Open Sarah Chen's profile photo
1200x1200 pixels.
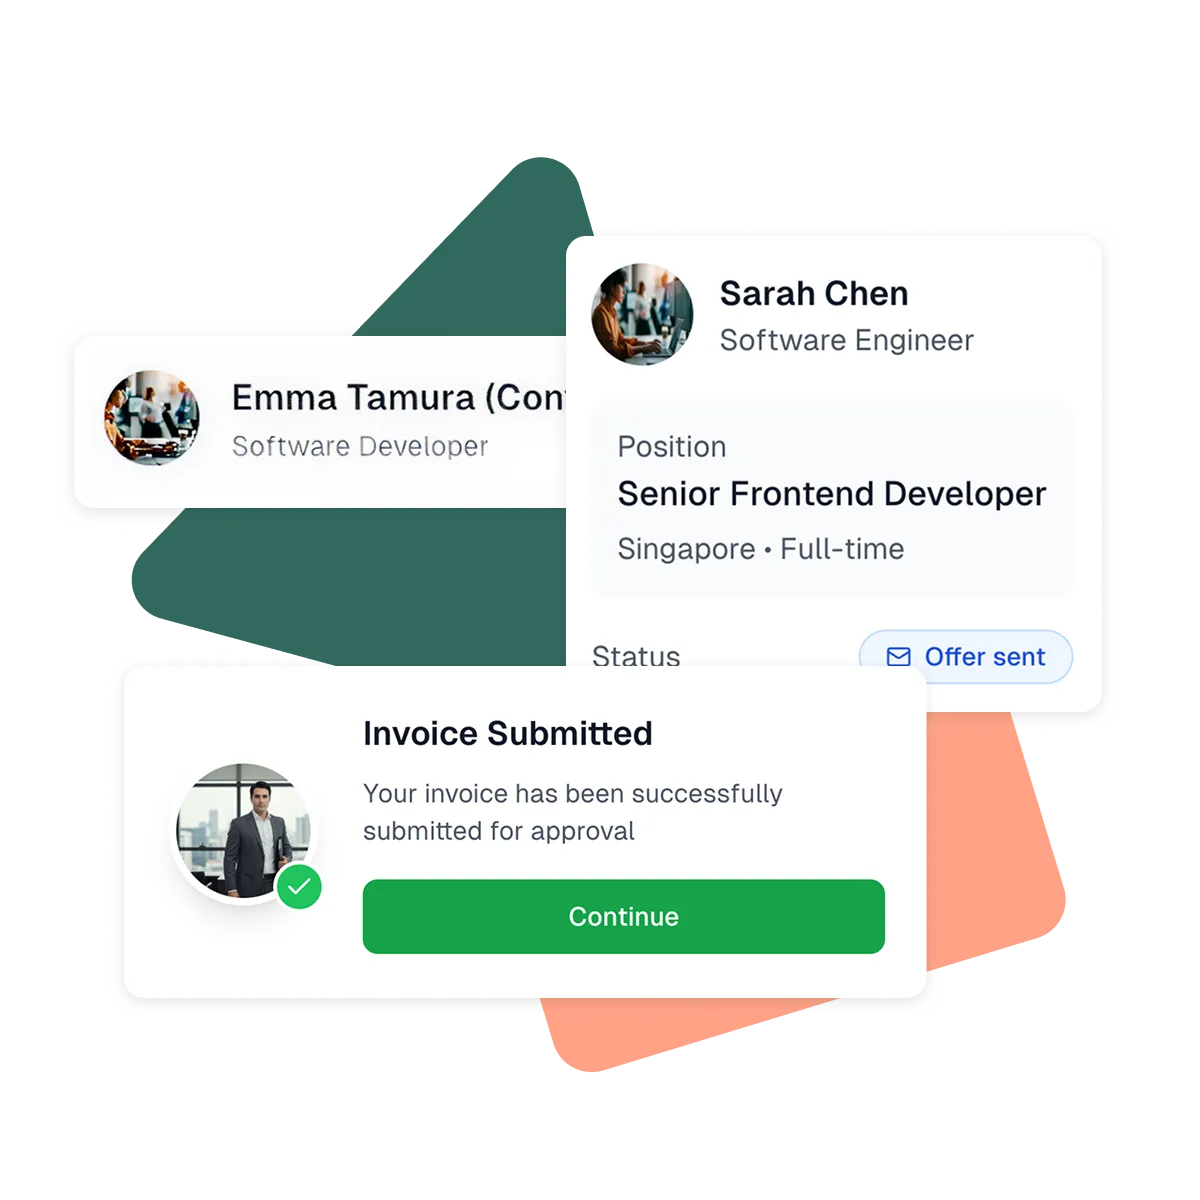pos(642,314)
